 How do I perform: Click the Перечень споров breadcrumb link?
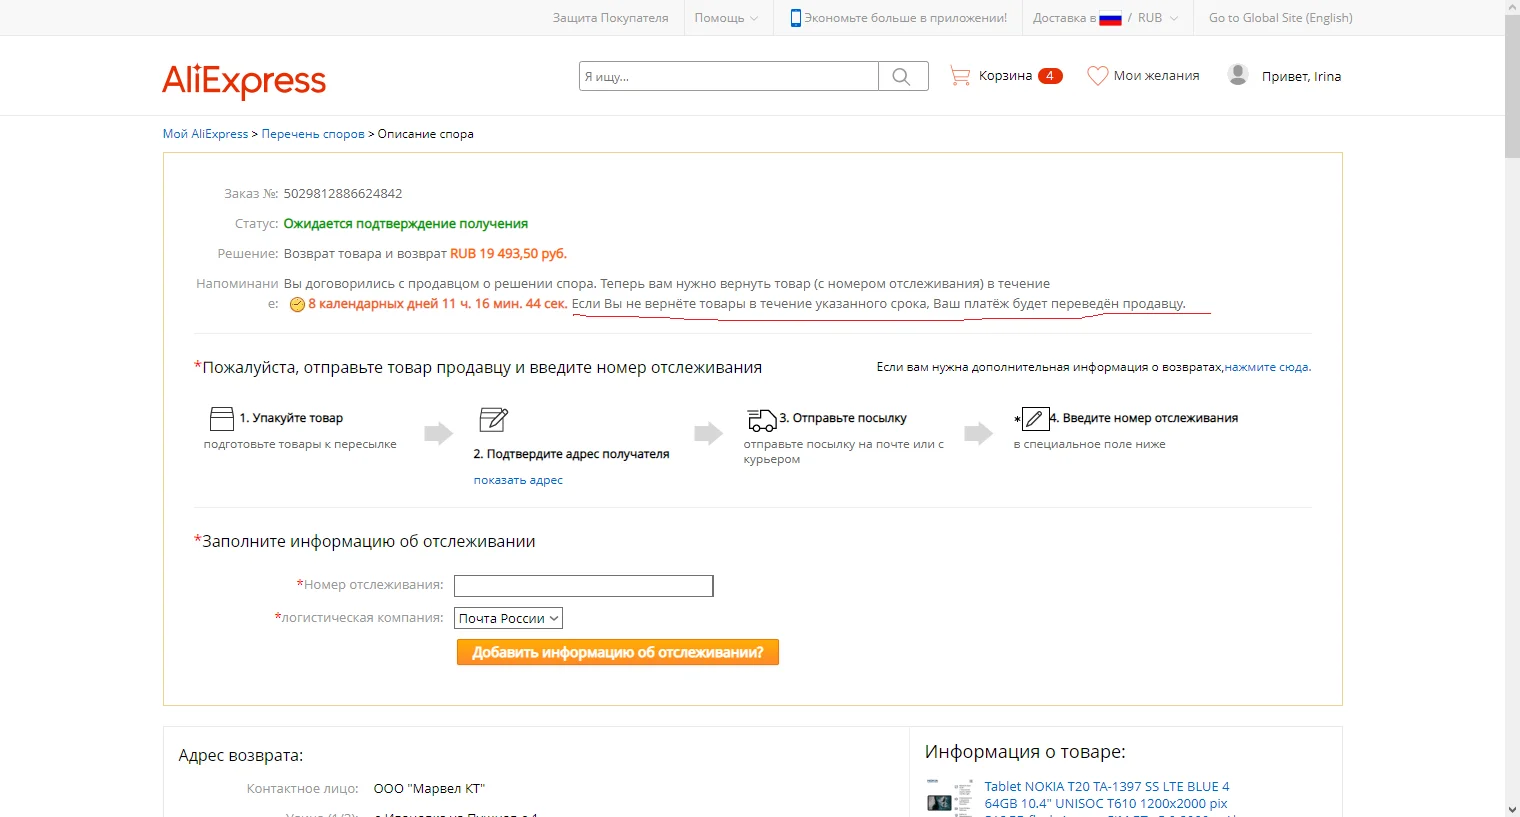pyautogui.click(x=313, y=134)
